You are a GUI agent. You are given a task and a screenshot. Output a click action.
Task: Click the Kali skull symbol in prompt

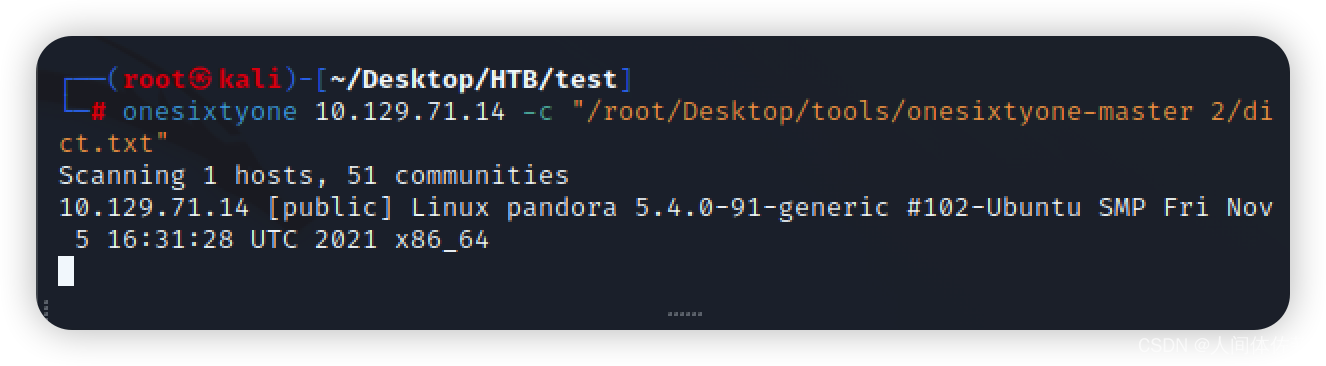tap(202, 79)
